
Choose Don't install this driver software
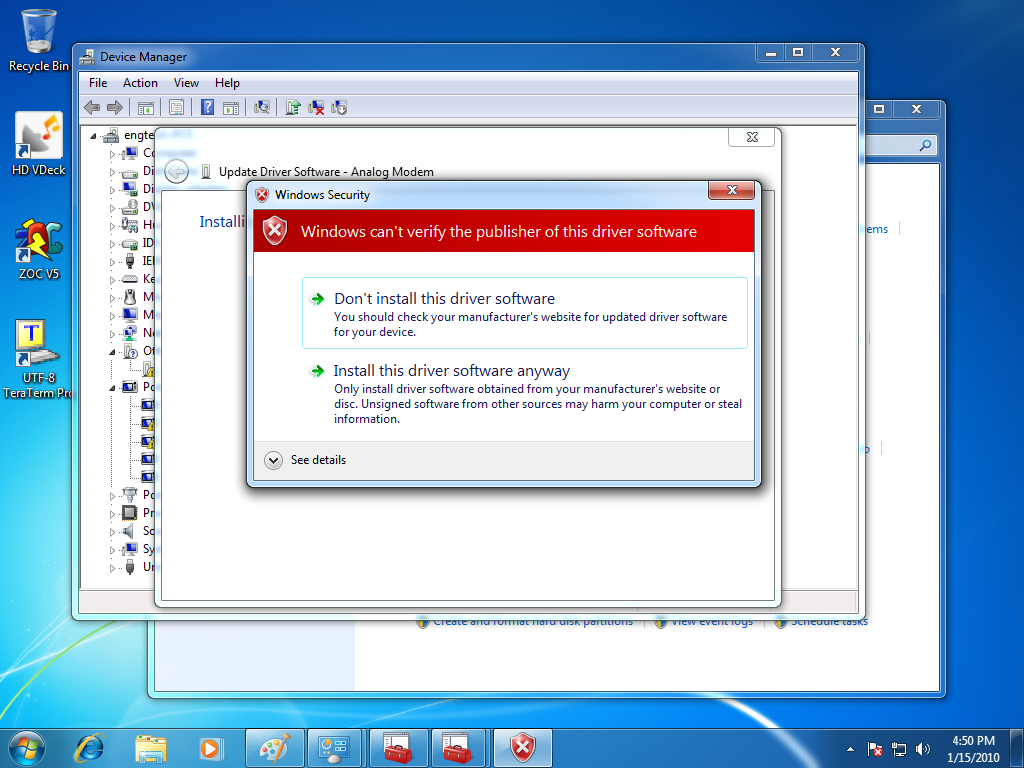(444, 299)
